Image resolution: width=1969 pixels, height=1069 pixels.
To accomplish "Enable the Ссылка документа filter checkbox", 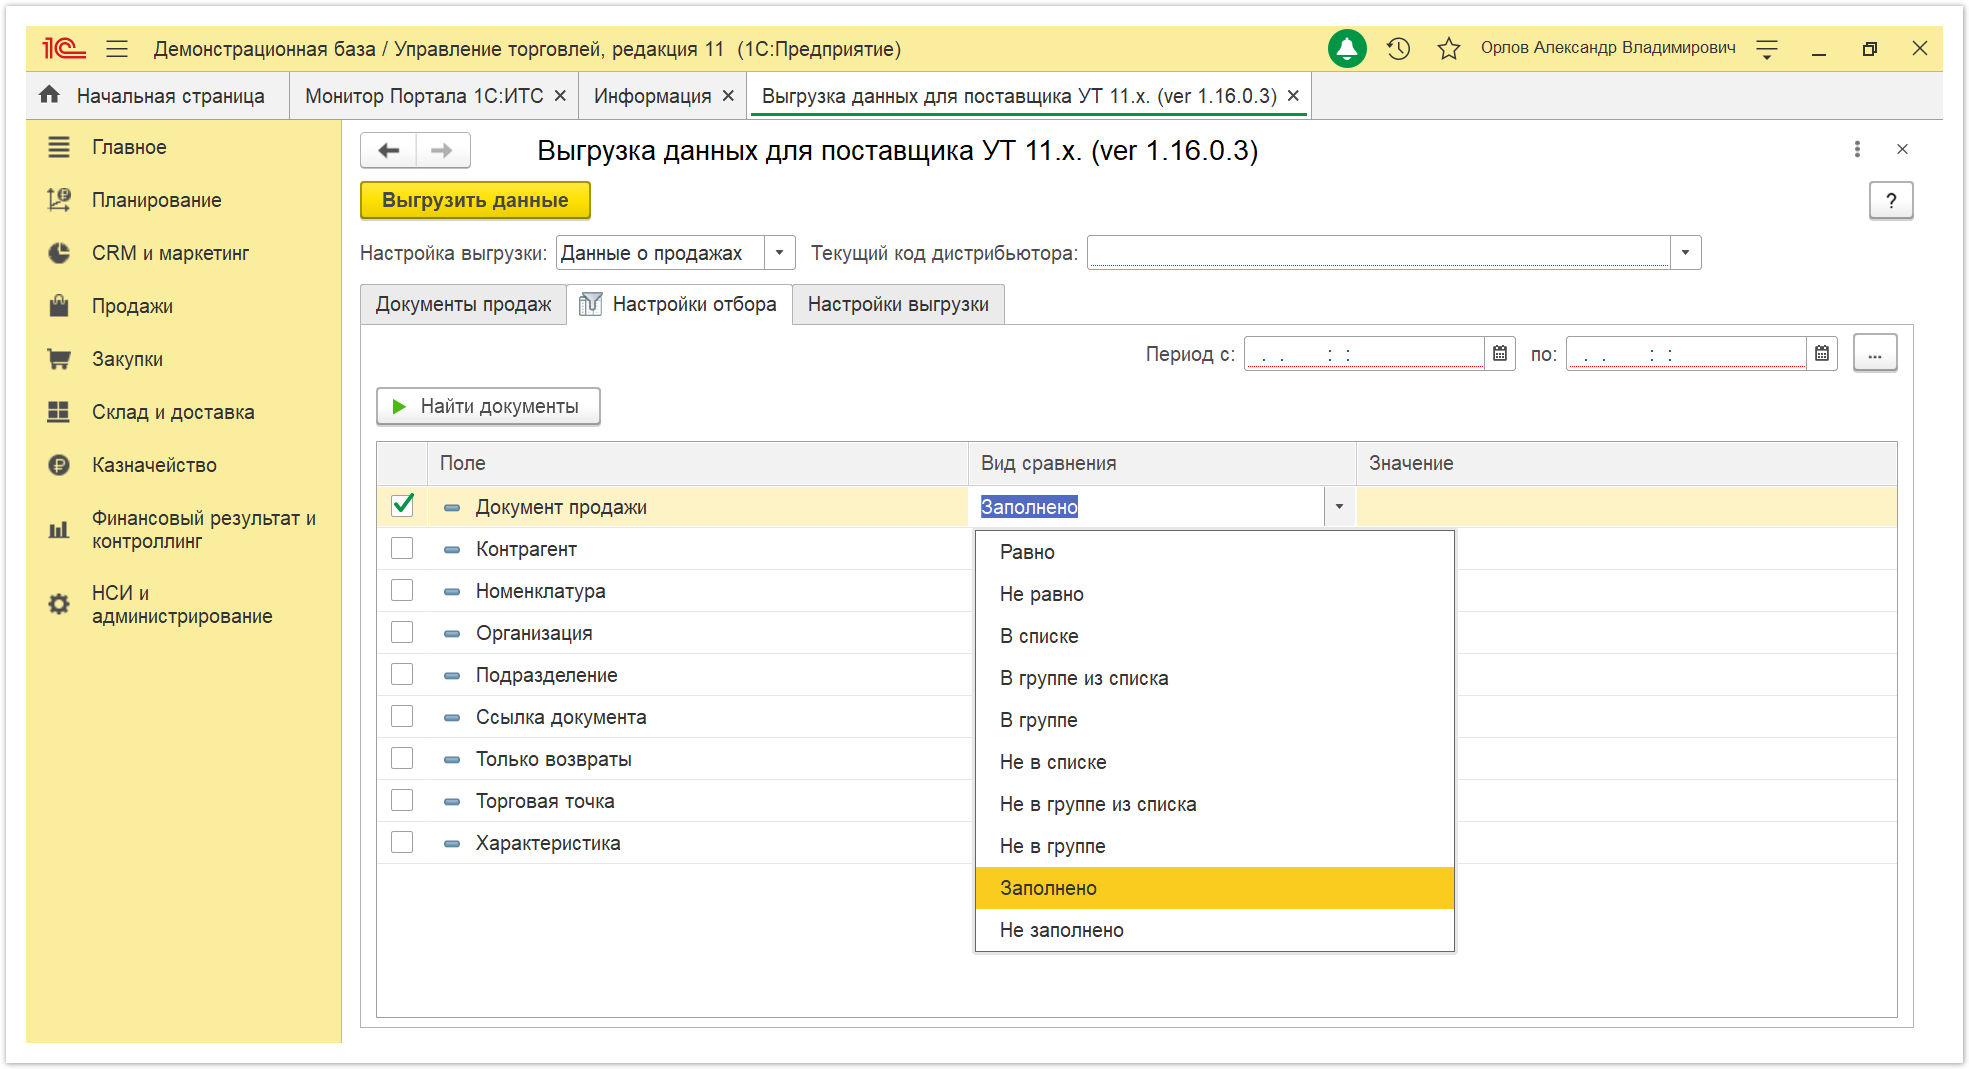I will point(402,716).
